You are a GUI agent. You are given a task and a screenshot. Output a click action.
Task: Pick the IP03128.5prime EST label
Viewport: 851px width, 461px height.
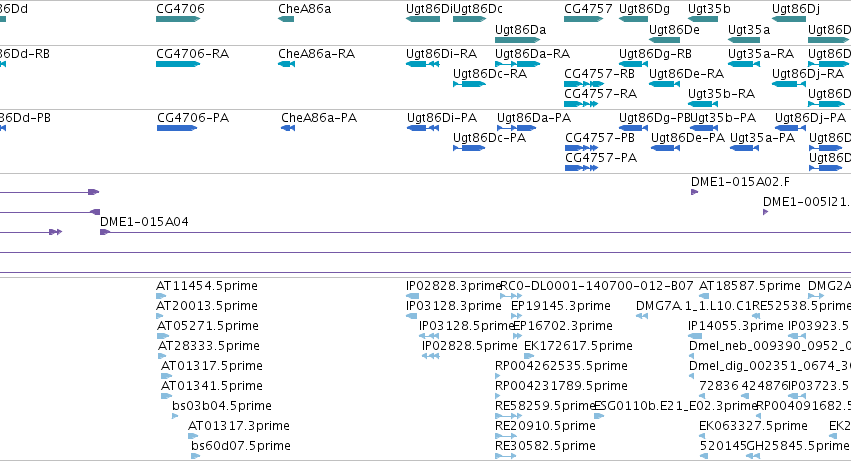tap(467, 326)
